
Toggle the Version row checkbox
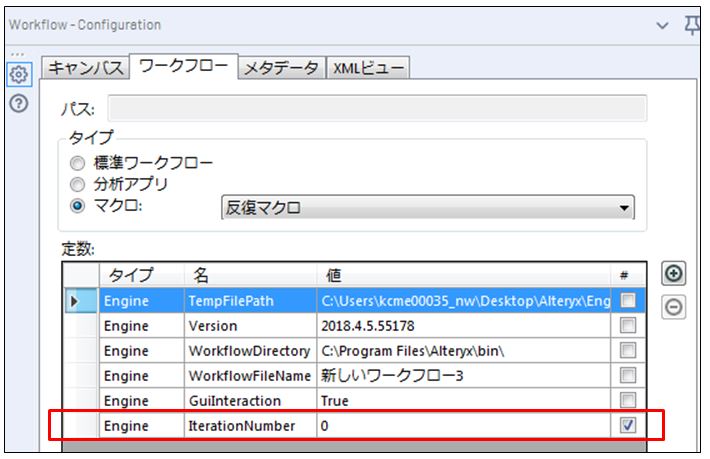coord(627,325)
